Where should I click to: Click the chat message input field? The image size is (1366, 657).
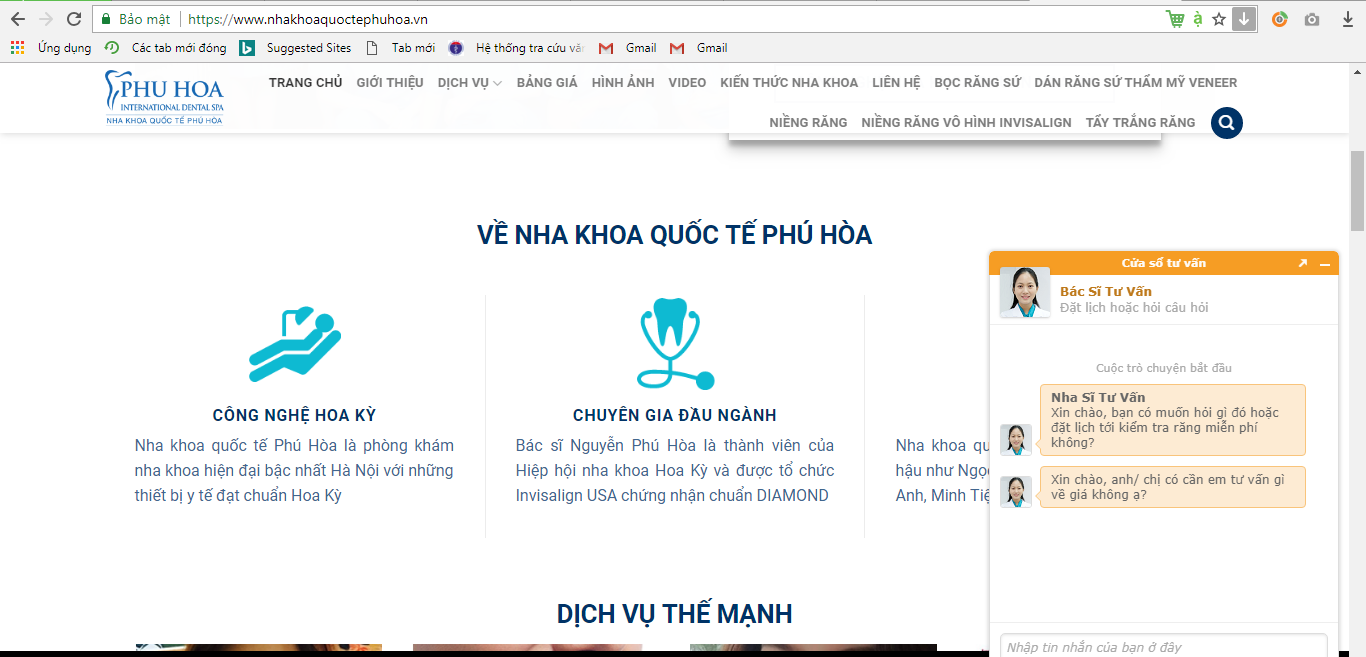1163,647
